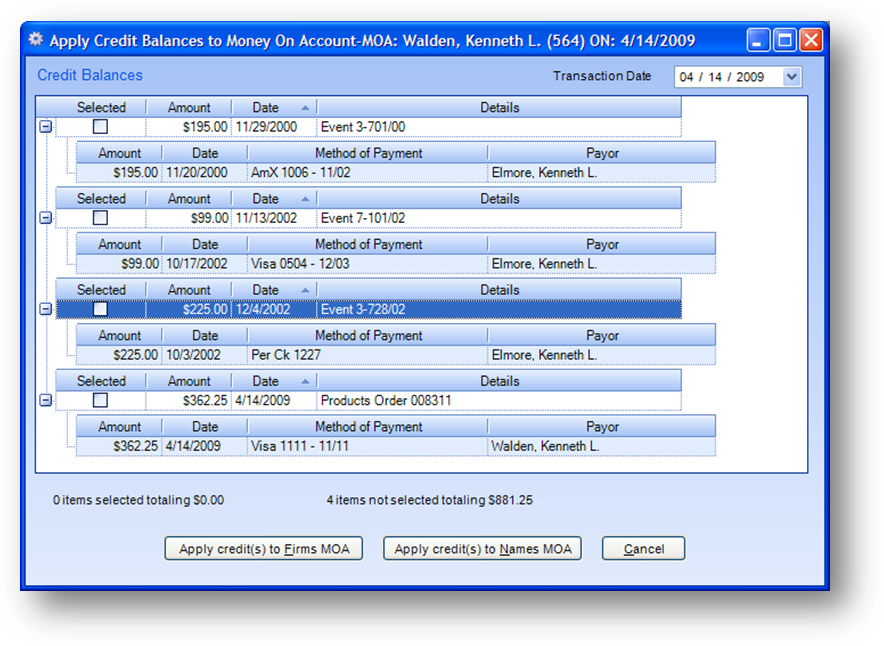Select the highlighted 'Event 3-728/02' cell
The width and height of the screenshot is (884, 646).
(x=499, y=309)
